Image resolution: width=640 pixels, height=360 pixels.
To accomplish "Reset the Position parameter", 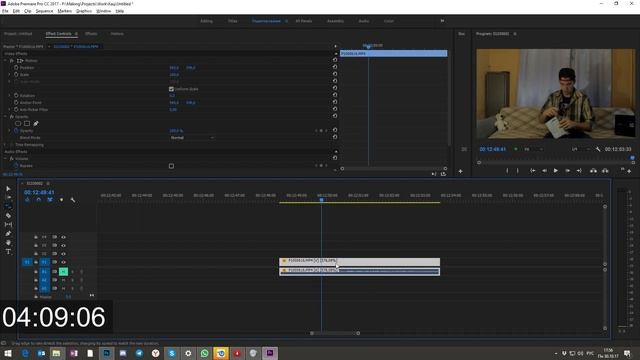I will 335,67.
